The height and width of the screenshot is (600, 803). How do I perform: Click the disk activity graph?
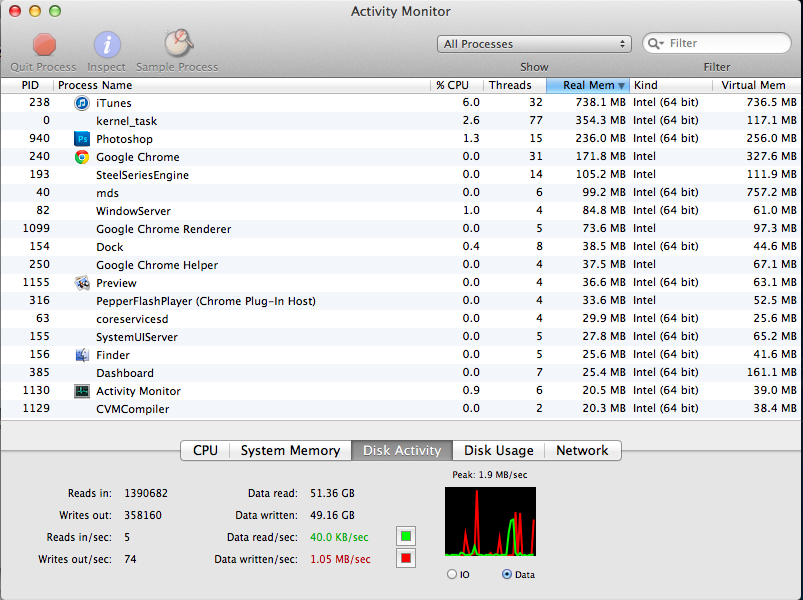(490, 521)
